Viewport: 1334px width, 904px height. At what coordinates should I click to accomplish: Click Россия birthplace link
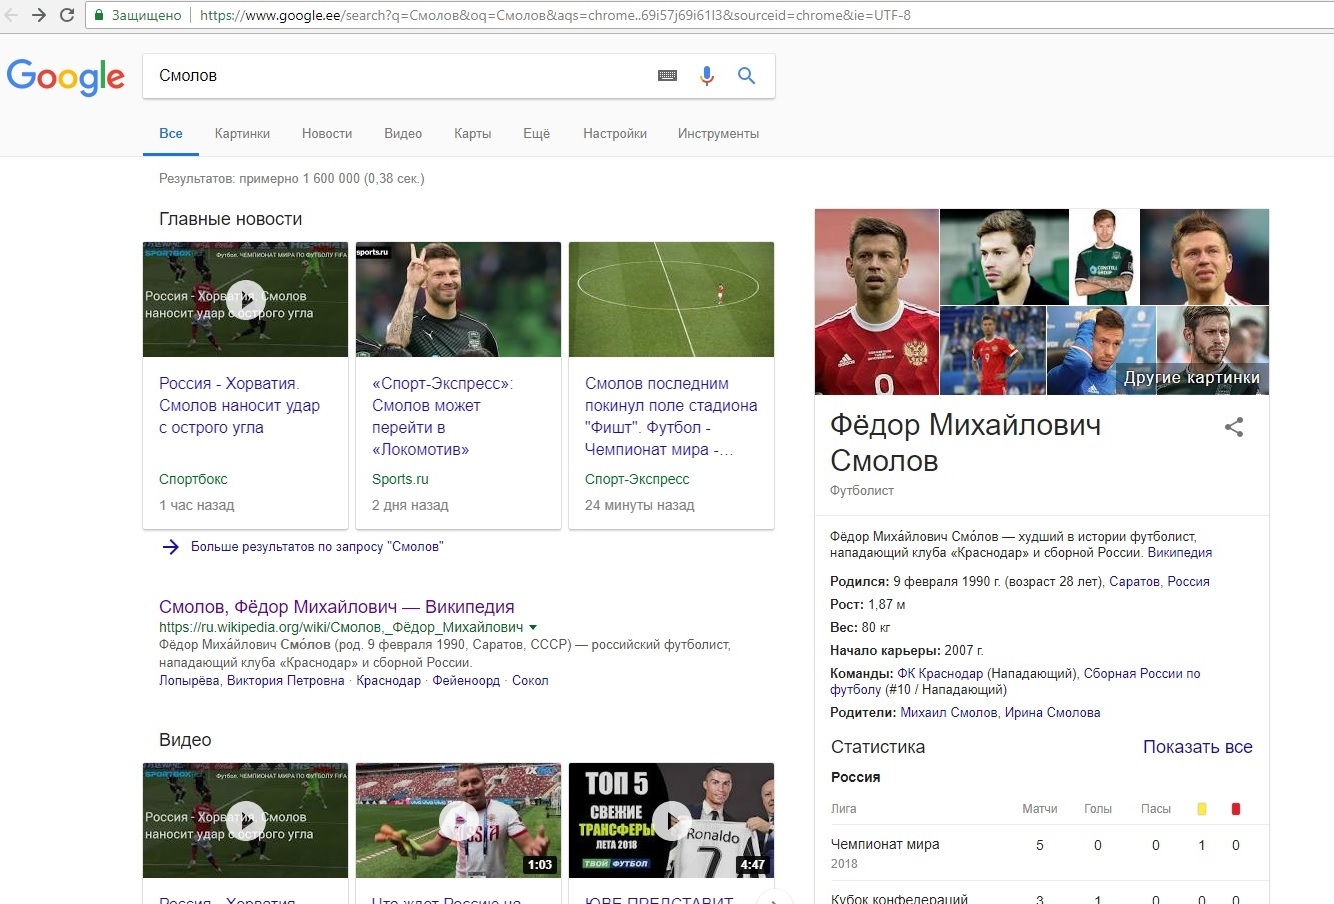1189,581
